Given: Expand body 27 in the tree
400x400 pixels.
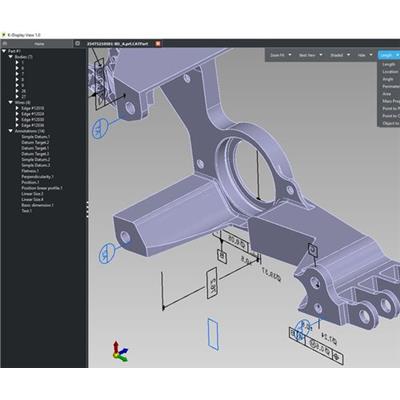Looking at the screenshot, I should tap(17, 97).
